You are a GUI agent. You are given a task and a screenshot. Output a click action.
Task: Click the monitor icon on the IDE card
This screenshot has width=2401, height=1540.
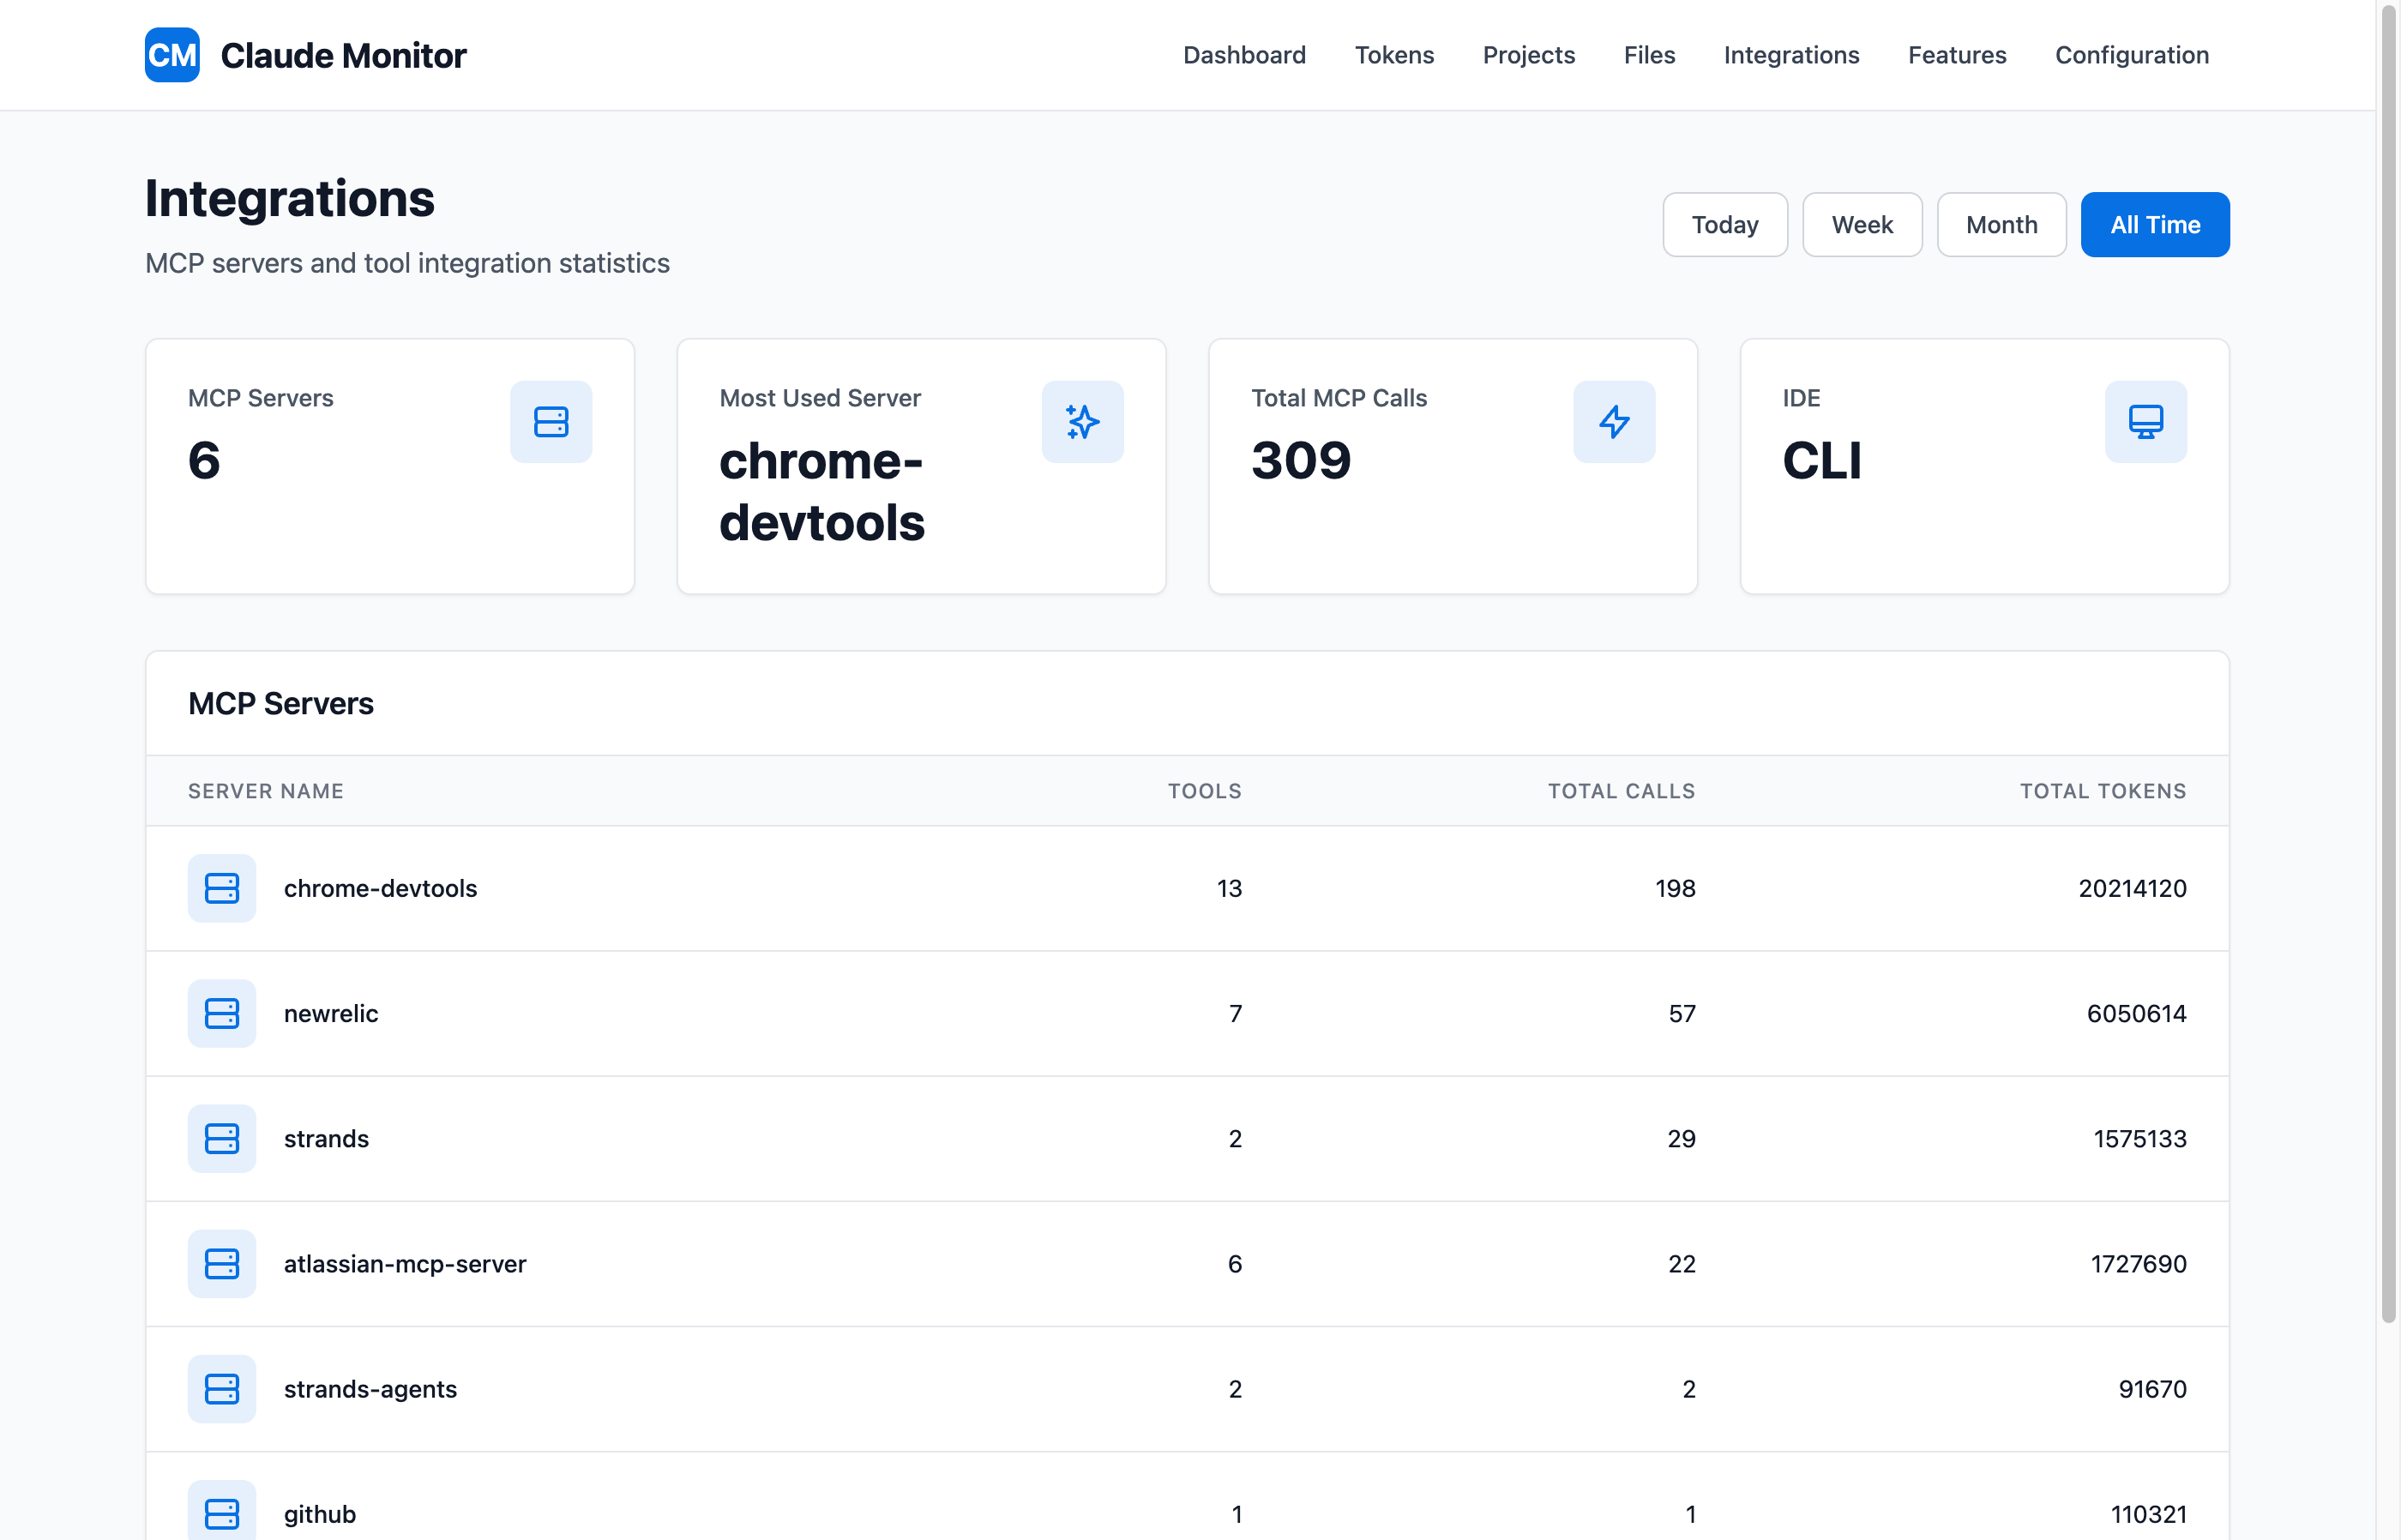coord(2145,421)
